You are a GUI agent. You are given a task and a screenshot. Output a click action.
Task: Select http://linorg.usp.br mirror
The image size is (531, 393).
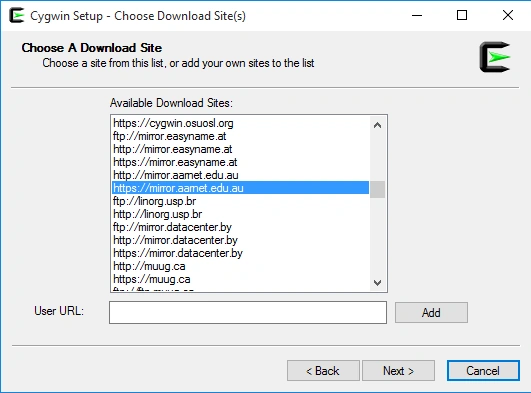click(x=240, y=214)
